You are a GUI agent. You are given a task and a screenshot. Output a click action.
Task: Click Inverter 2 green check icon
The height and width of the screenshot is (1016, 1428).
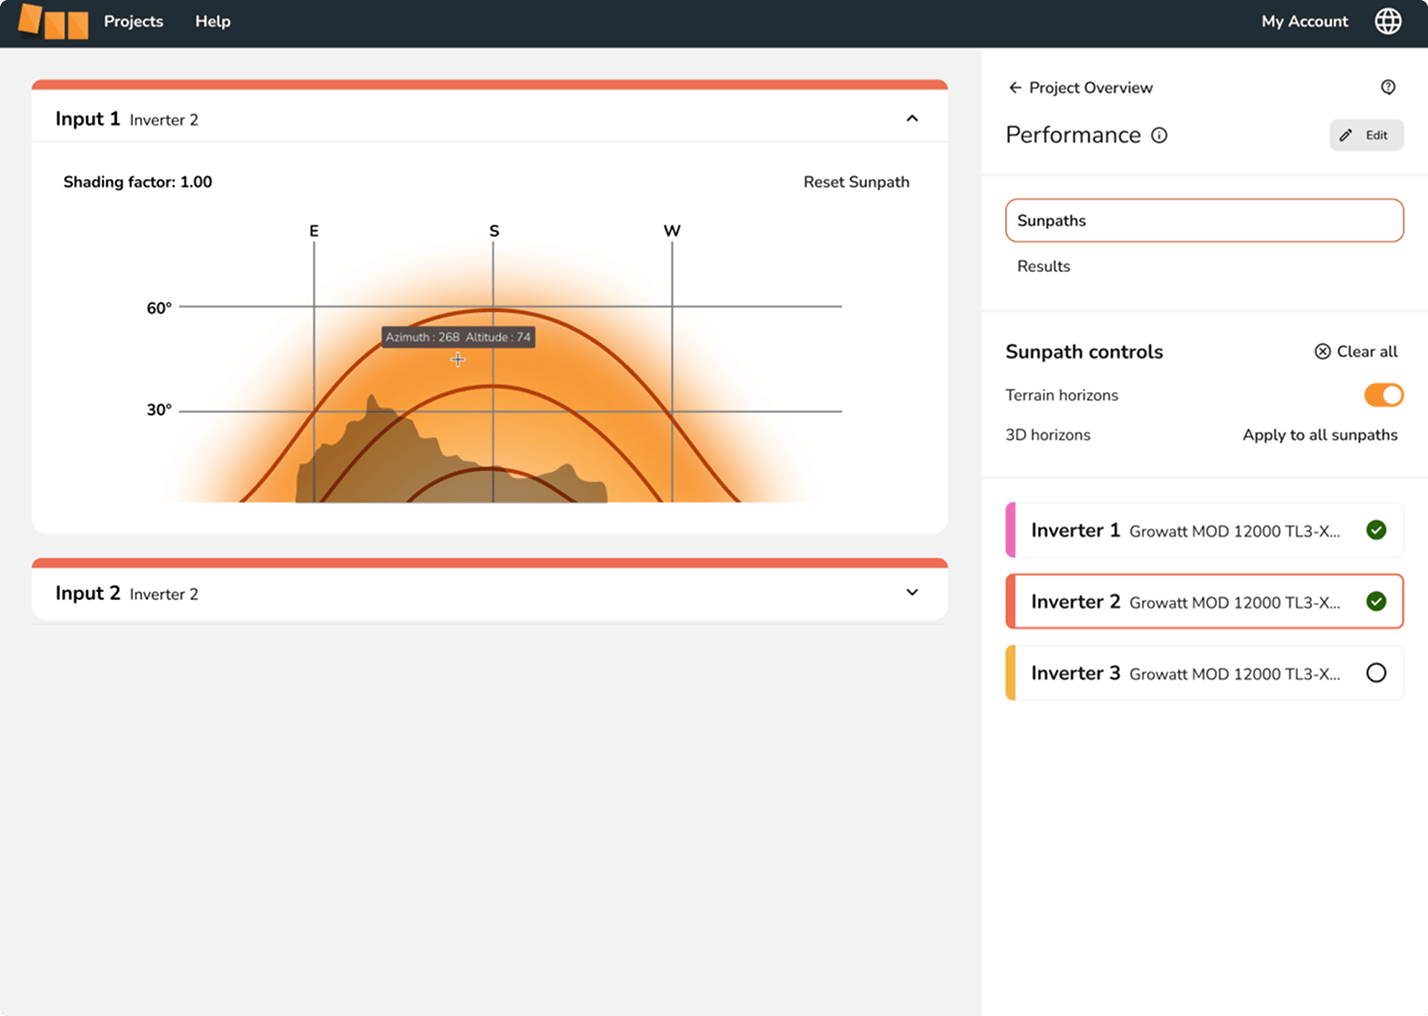(1376, 601)
